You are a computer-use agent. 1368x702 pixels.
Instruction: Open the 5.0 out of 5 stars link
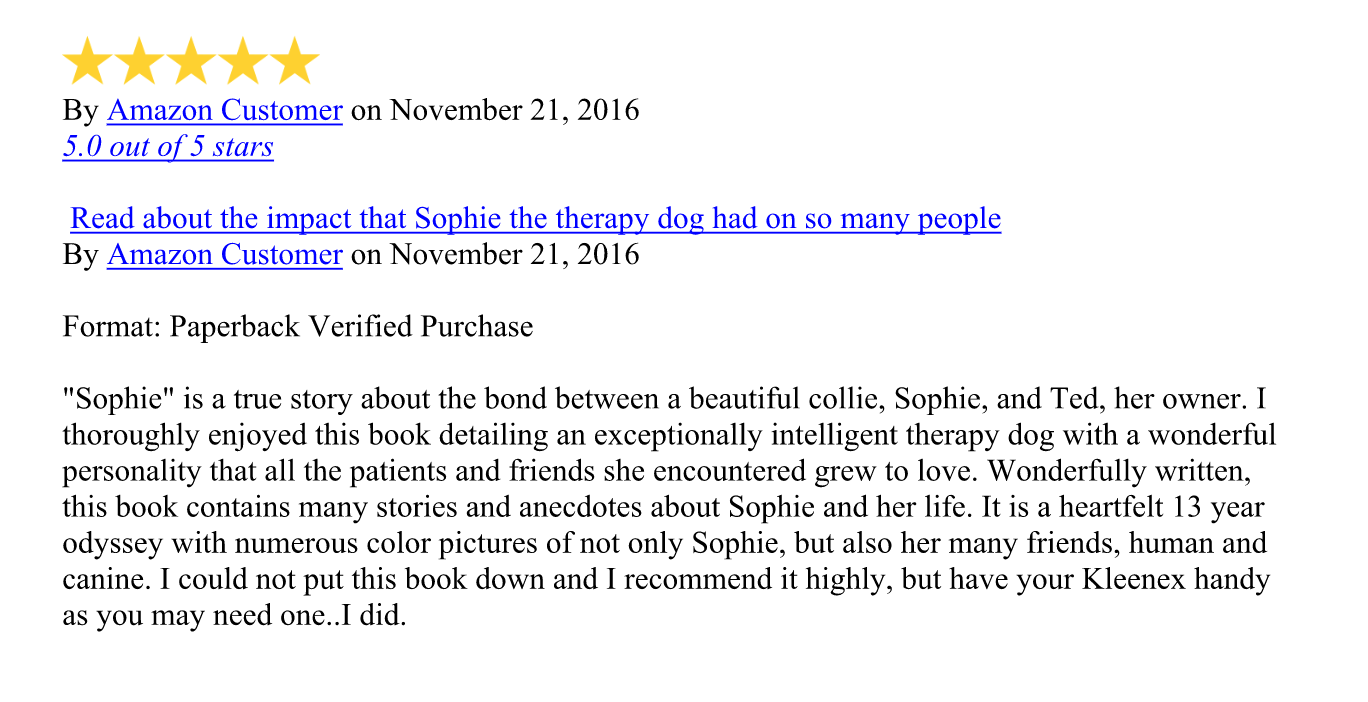(168, 147)
